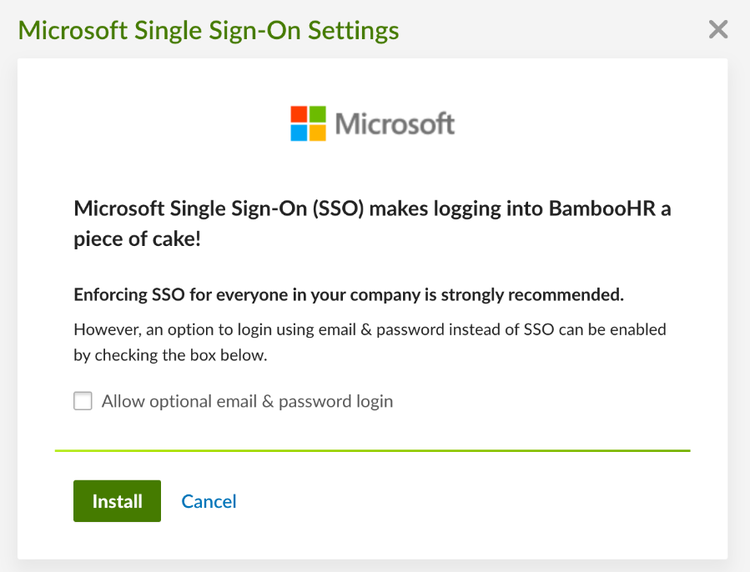Click the red square in Microsoft logo
The width and height of the screenshot is (750, 572).
(299, 114)
